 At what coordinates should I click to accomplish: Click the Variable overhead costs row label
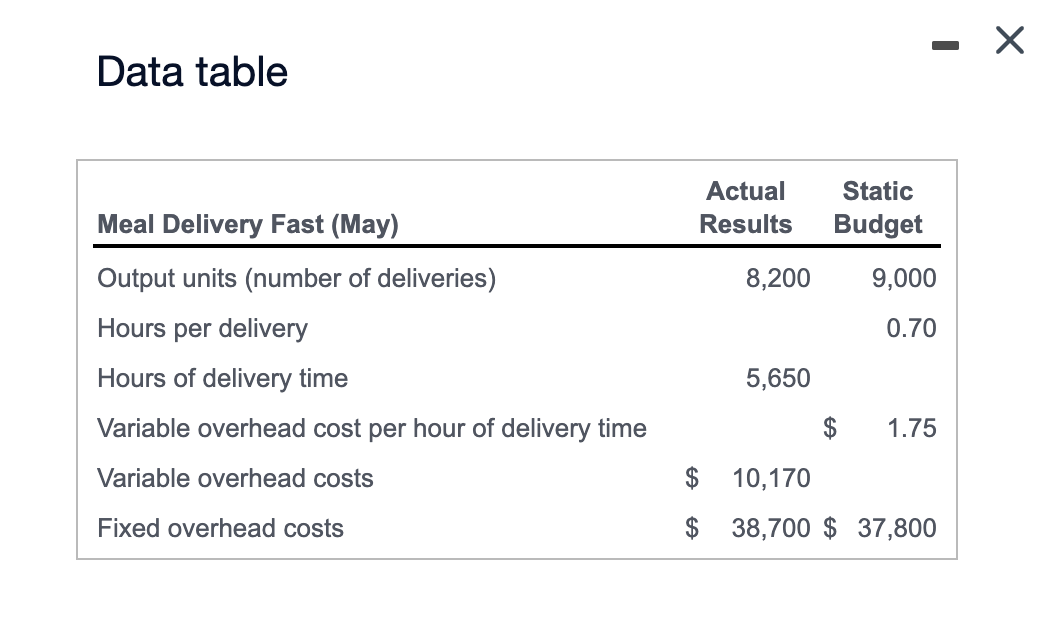[x=235, y=479]
